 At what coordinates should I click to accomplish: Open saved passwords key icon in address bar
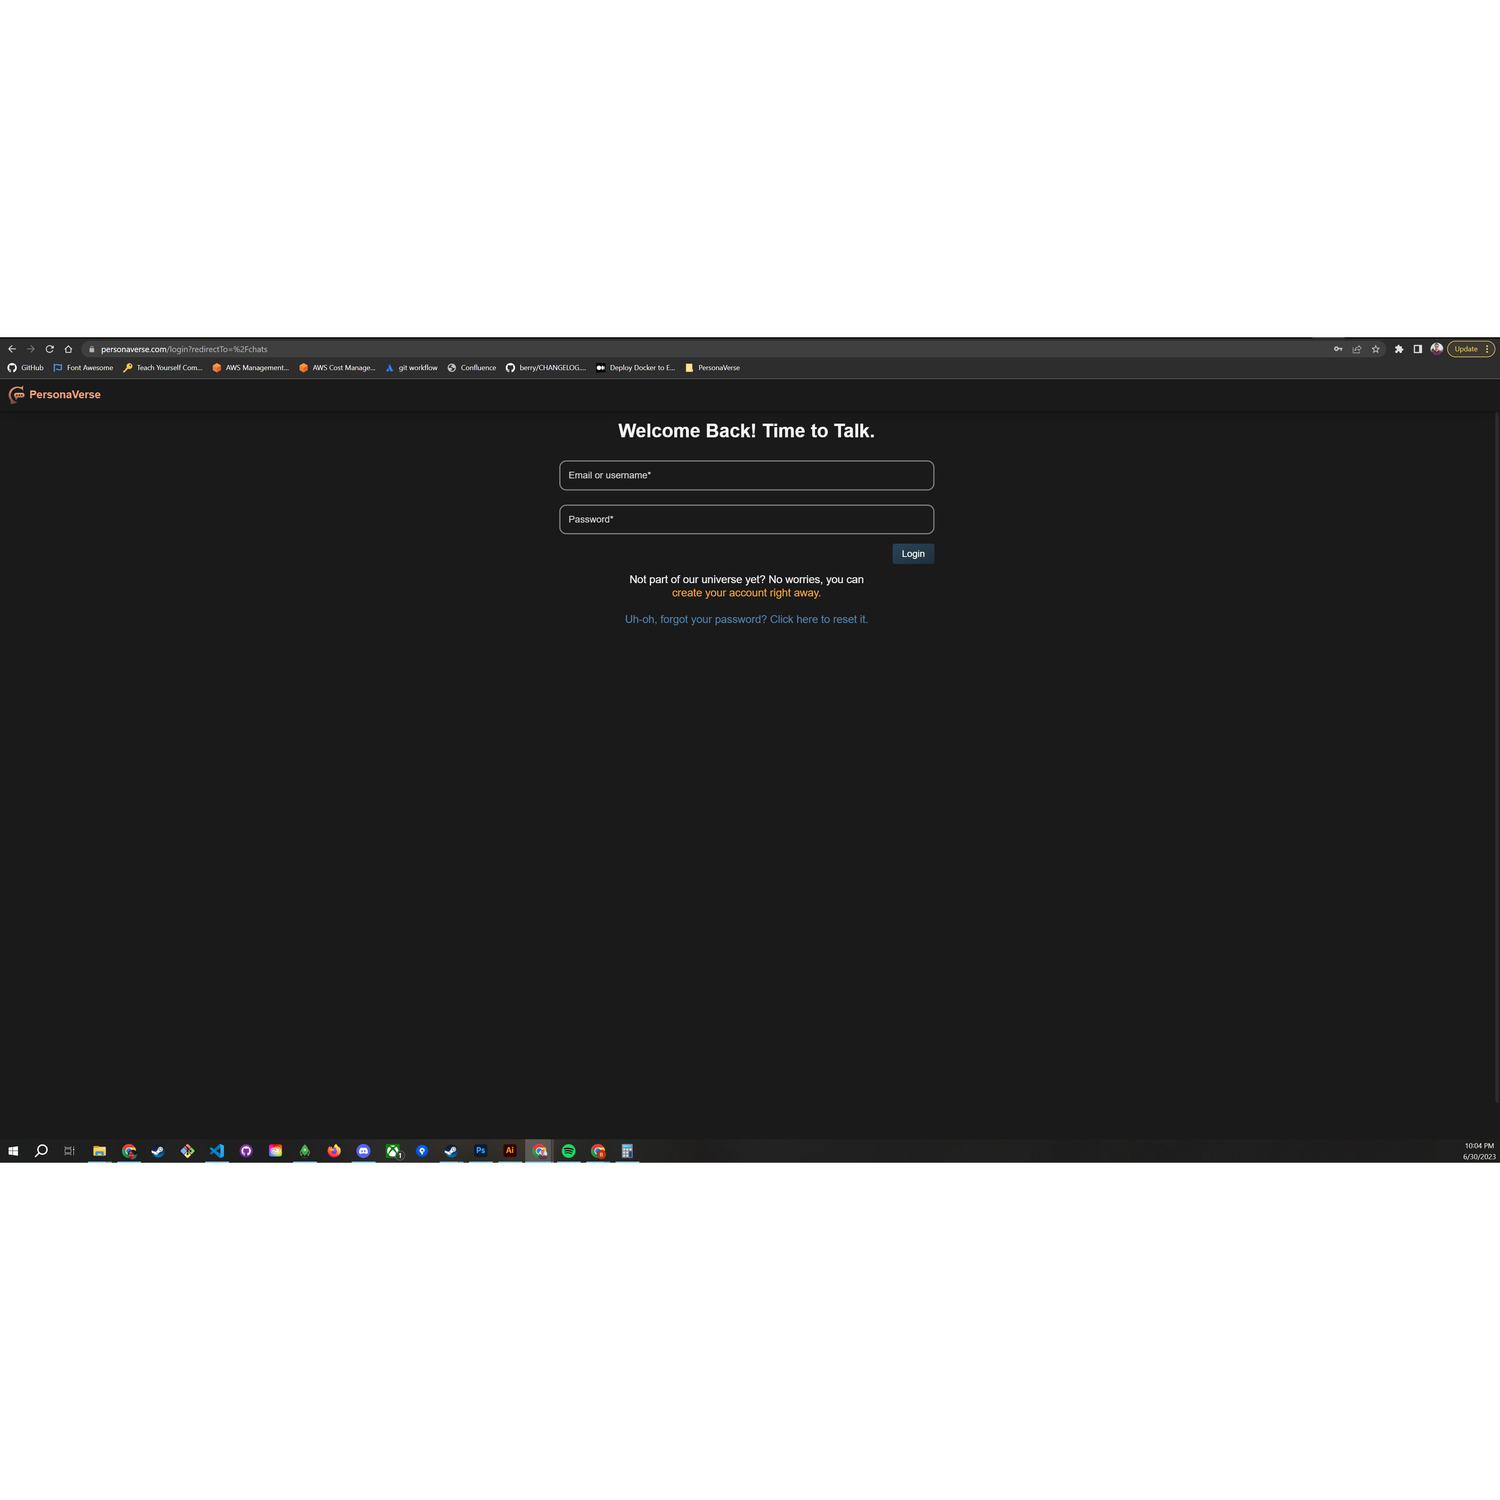click(1338, 349)
